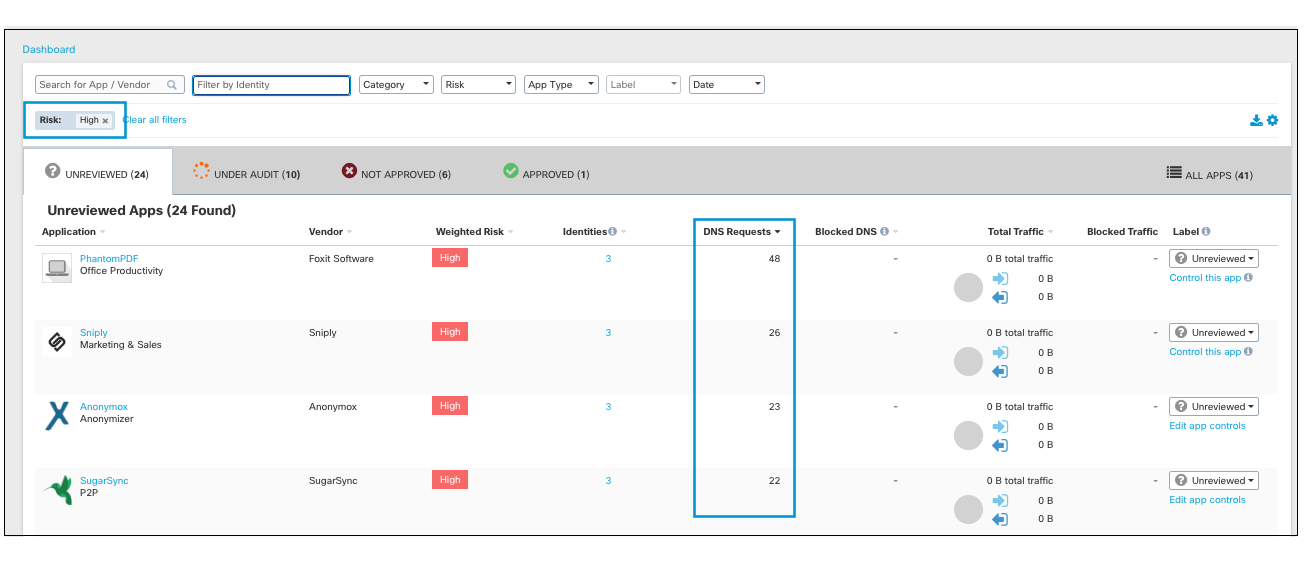Click Anonymox outbound traffic arrow icon
This screenshot has width=1312, height=576.
pos(1000,445)
